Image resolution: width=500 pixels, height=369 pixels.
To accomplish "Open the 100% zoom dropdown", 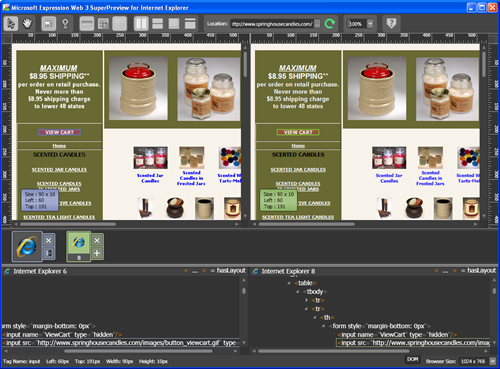I will click(x=370, y=24).
